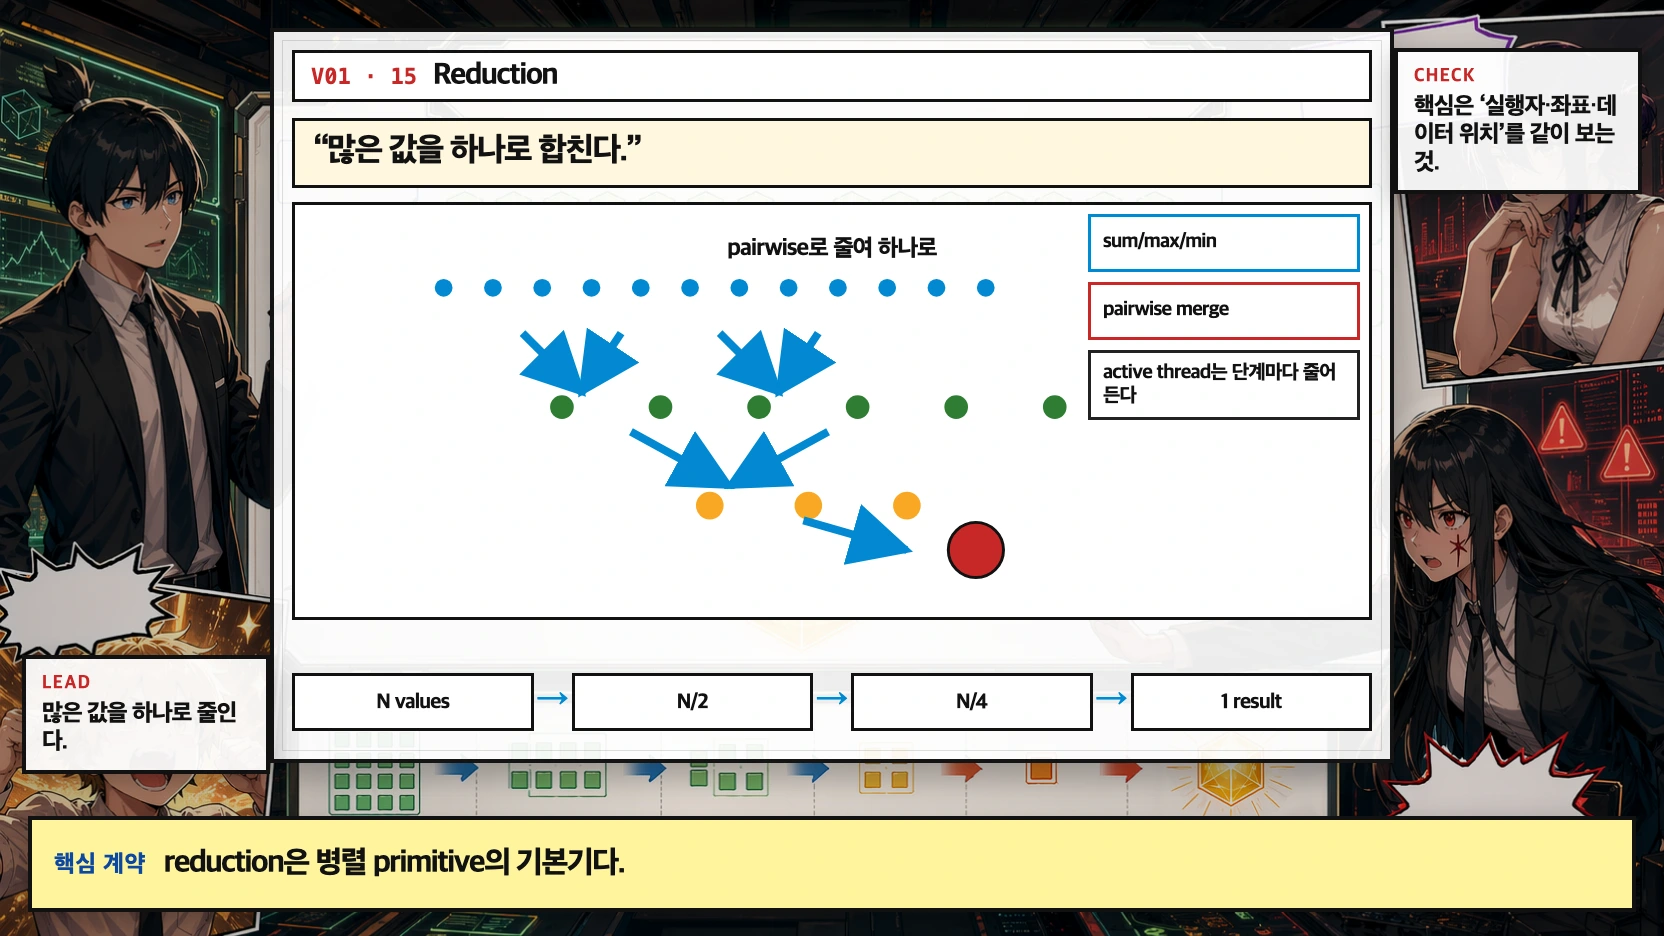Select the rightmost blue dot in top row
This screenshot has width=1664, height=936.
point(985,288)
